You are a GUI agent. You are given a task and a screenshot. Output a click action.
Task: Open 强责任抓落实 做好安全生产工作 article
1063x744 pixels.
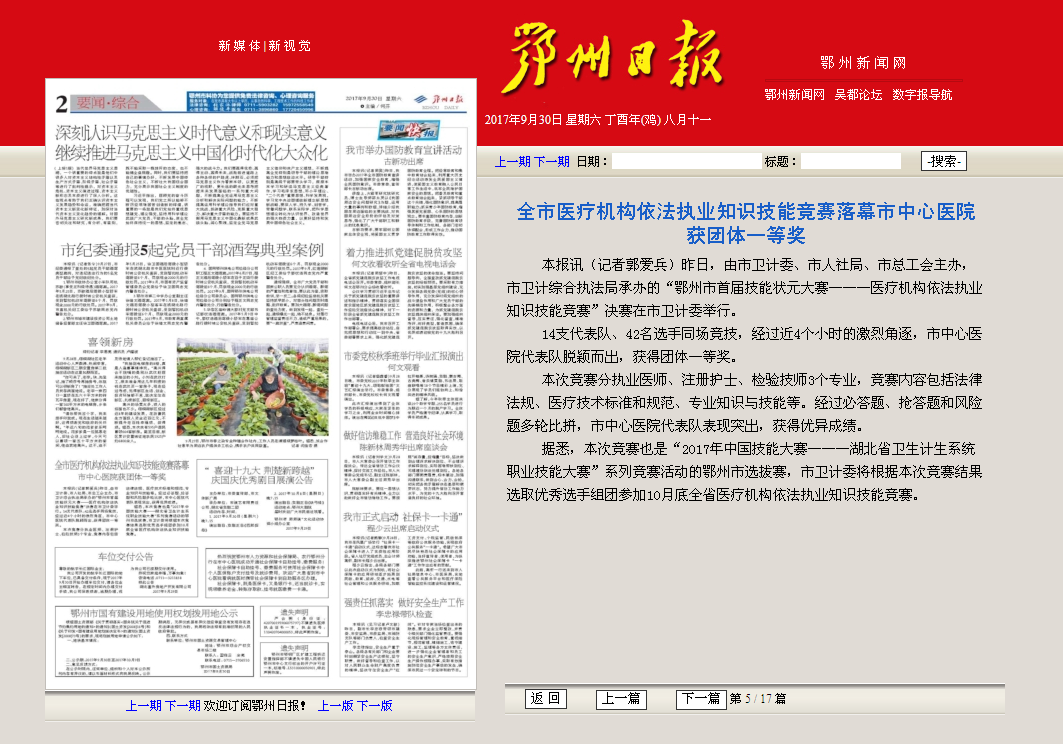point(404,602)
